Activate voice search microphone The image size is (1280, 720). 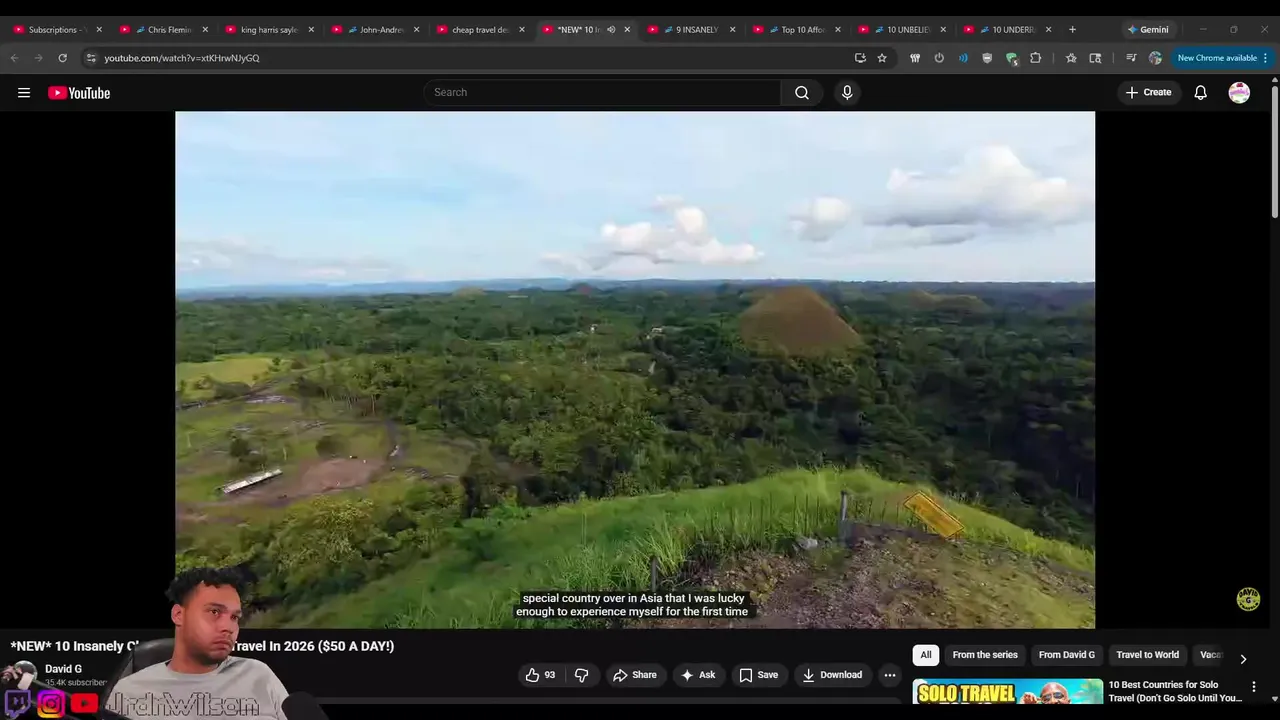pos(847,93)
